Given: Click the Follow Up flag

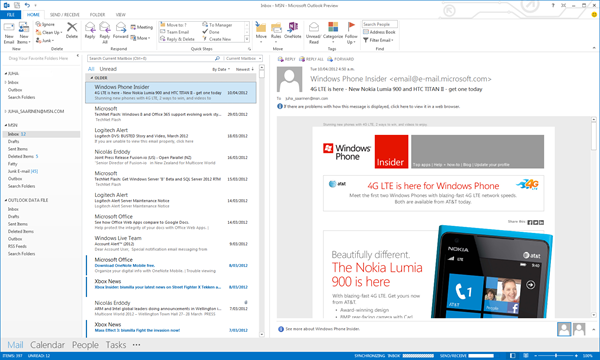Looking at the screenshot, I should pyautogui.click(x=351, y=27).
